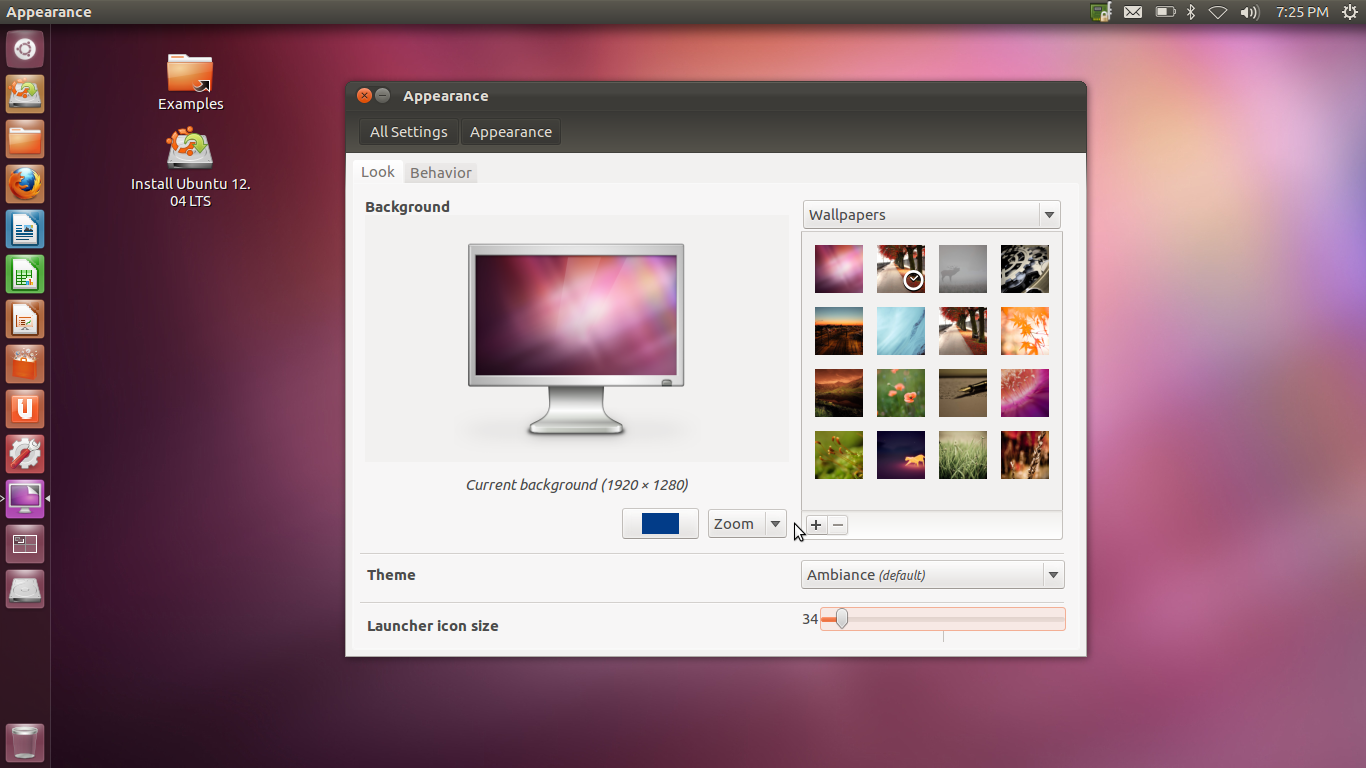This screenshot has height=768, width=1366.
Task: Select the gray foggy deer wallpaper
Action: click(963, 269)
